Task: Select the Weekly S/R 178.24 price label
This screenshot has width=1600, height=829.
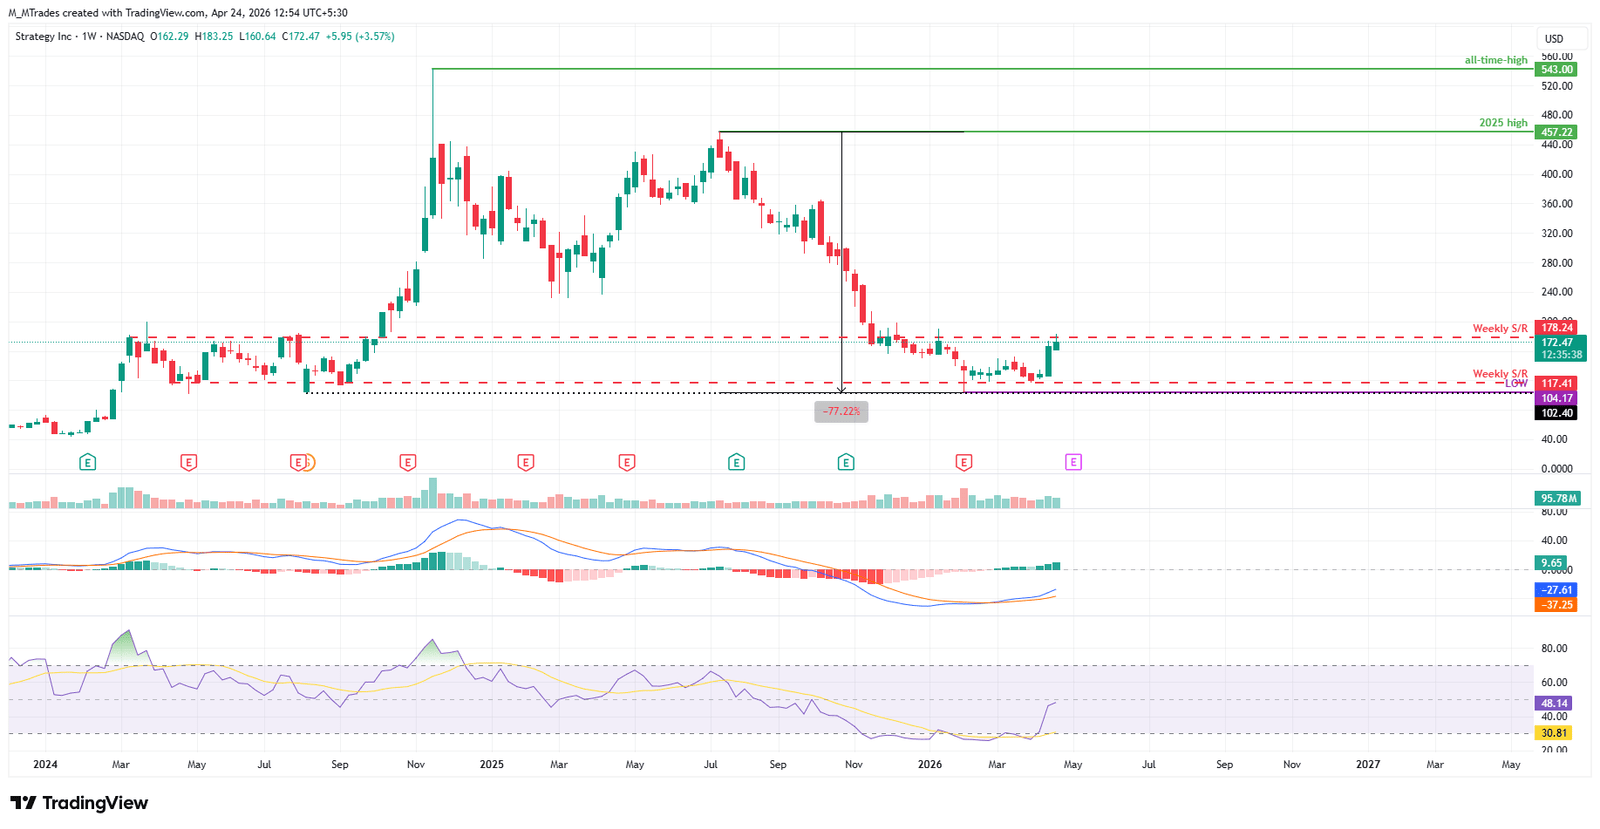Action: point(1556,328)
